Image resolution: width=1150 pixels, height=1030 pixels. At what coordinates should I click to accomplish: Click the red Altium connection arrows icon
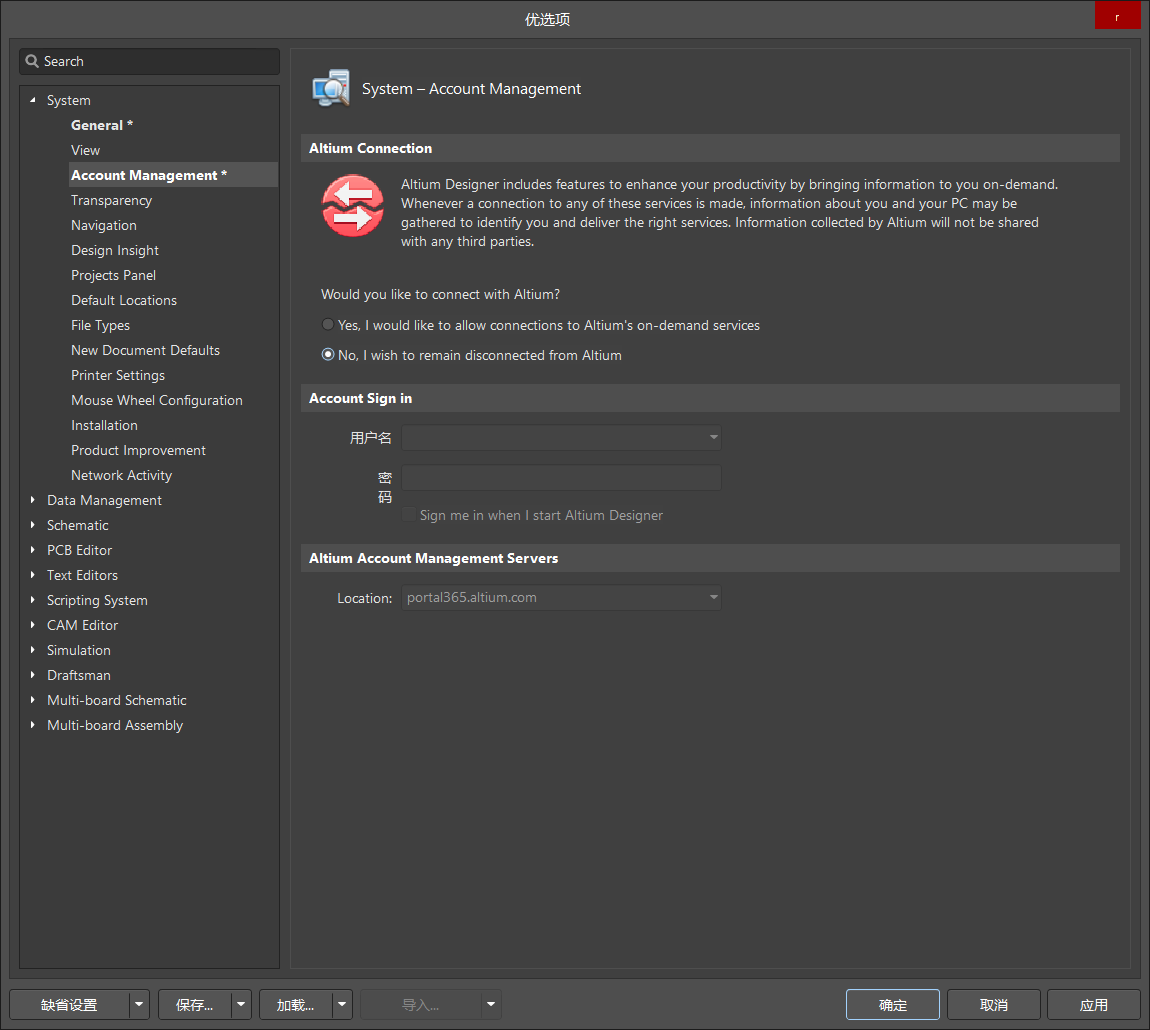[x=353, y=205]
